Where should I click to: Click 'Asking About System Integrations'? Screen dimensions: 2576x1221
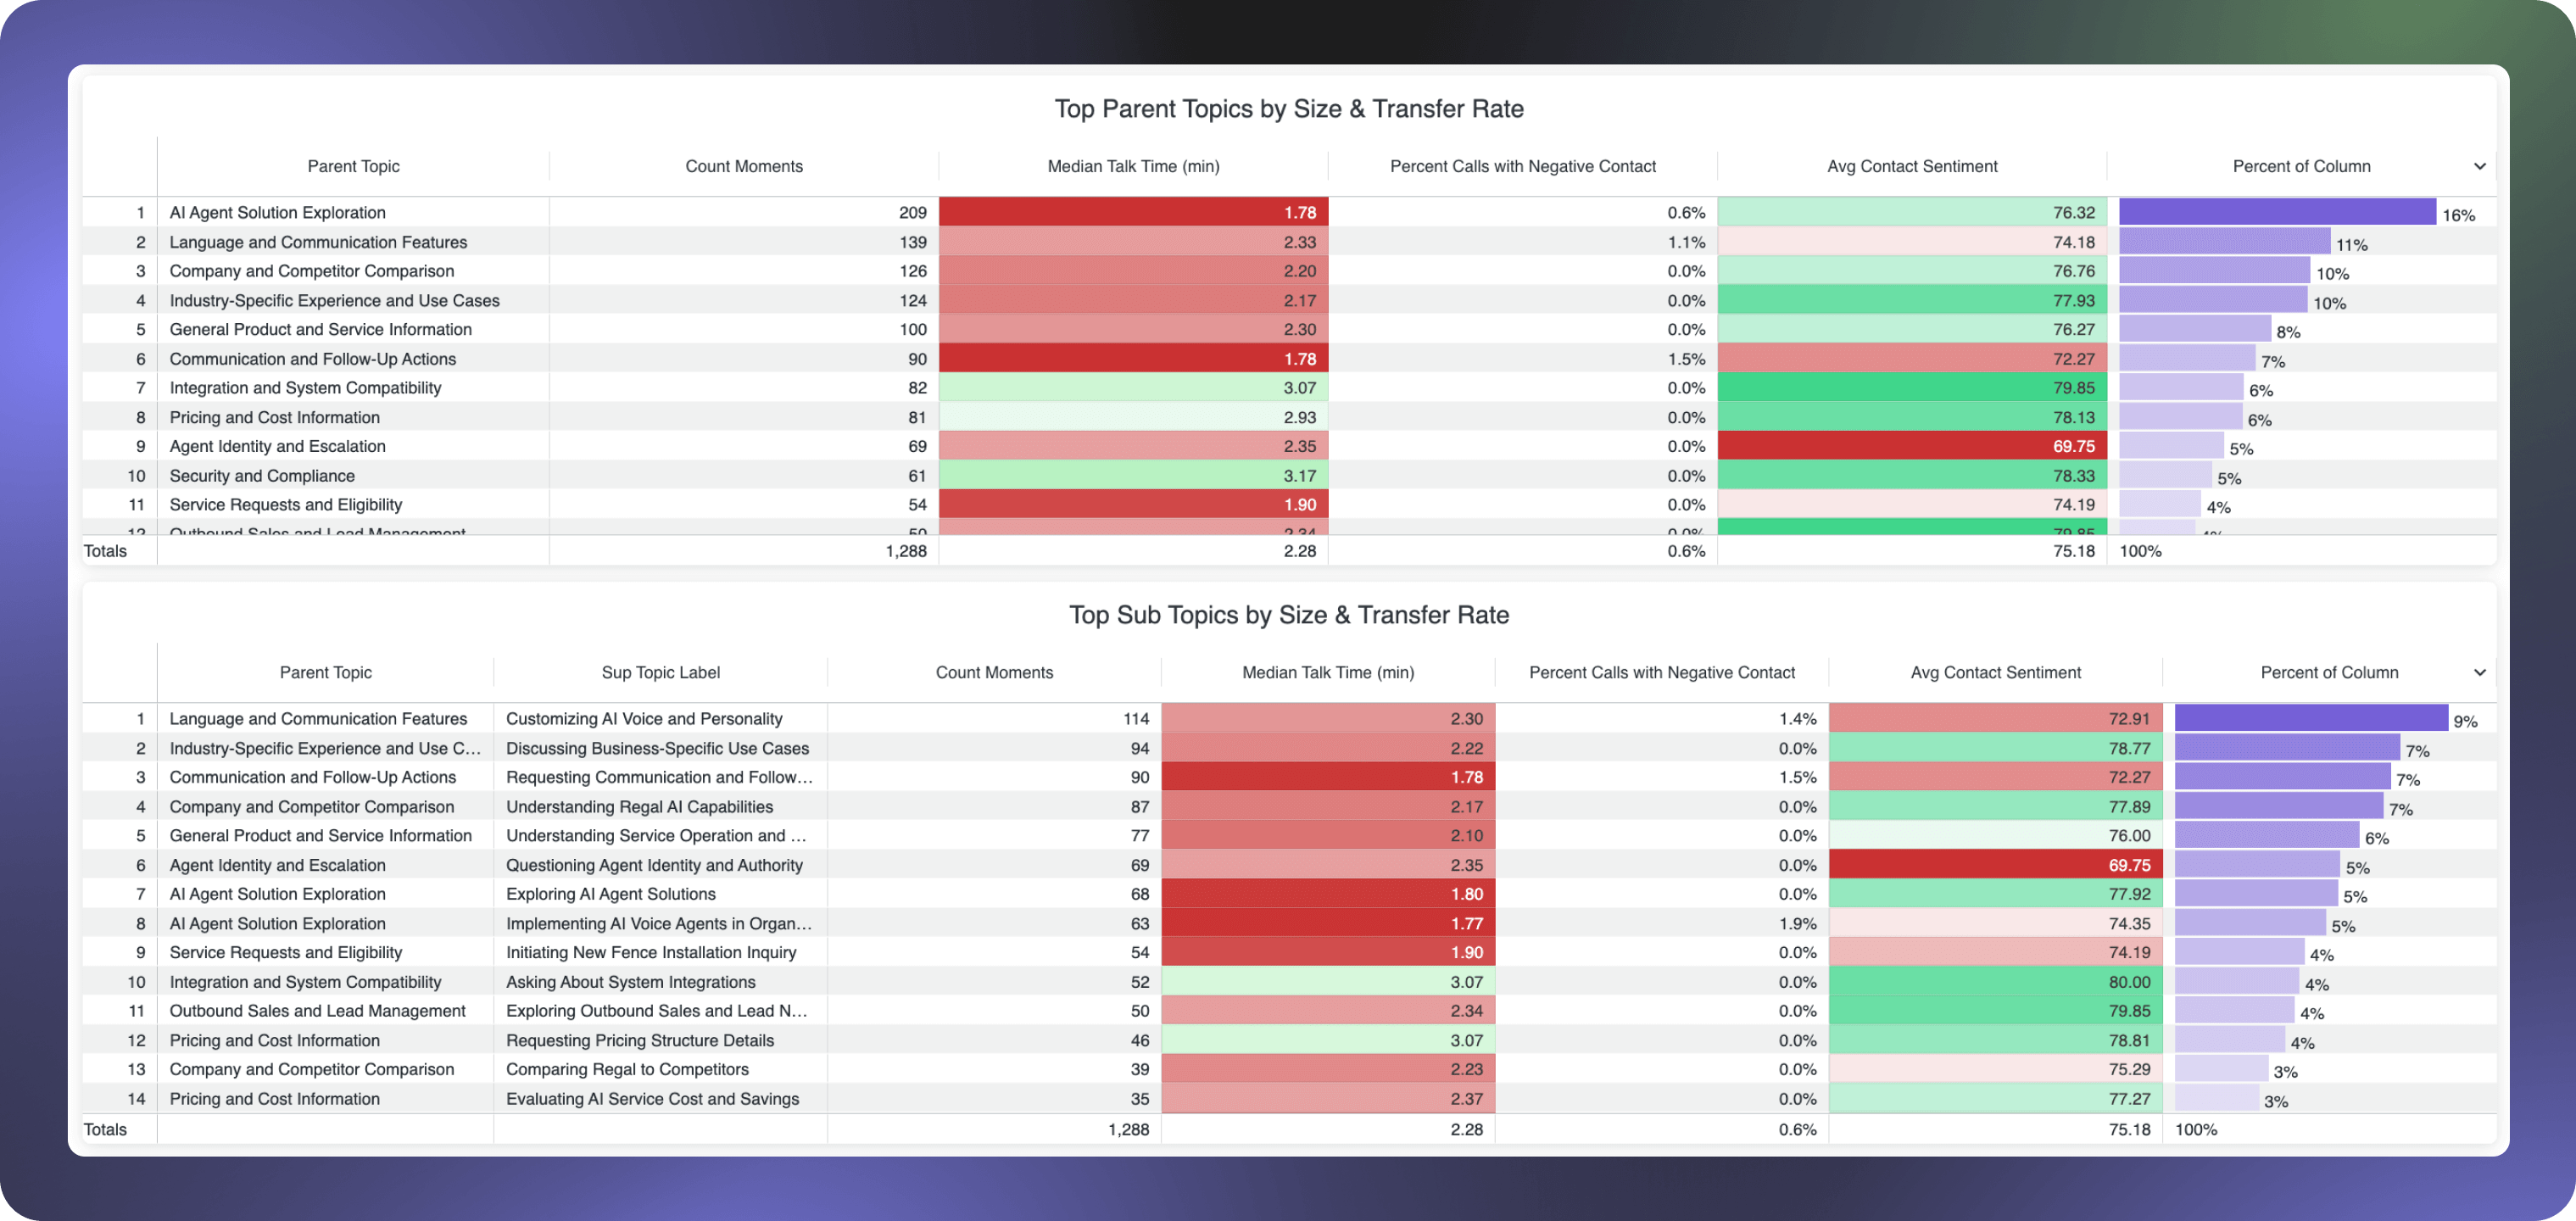pyautogui.click(x=630, y=981)
